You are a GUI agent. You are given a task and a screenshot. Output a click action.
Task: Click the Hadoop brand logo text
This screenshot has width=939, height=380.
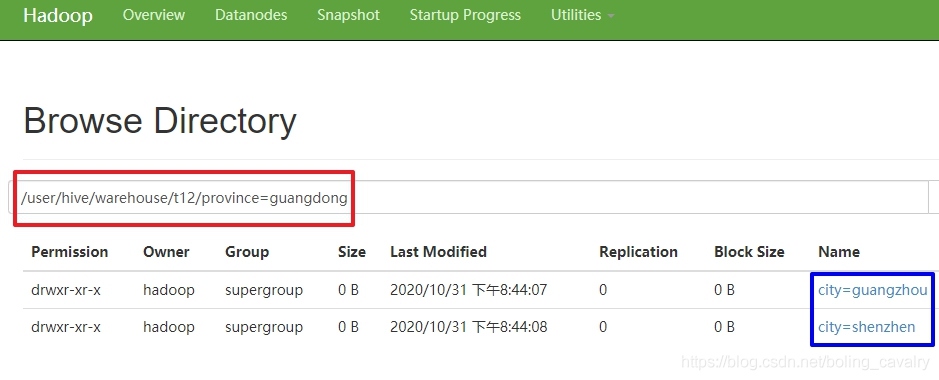tap(58, 15)
